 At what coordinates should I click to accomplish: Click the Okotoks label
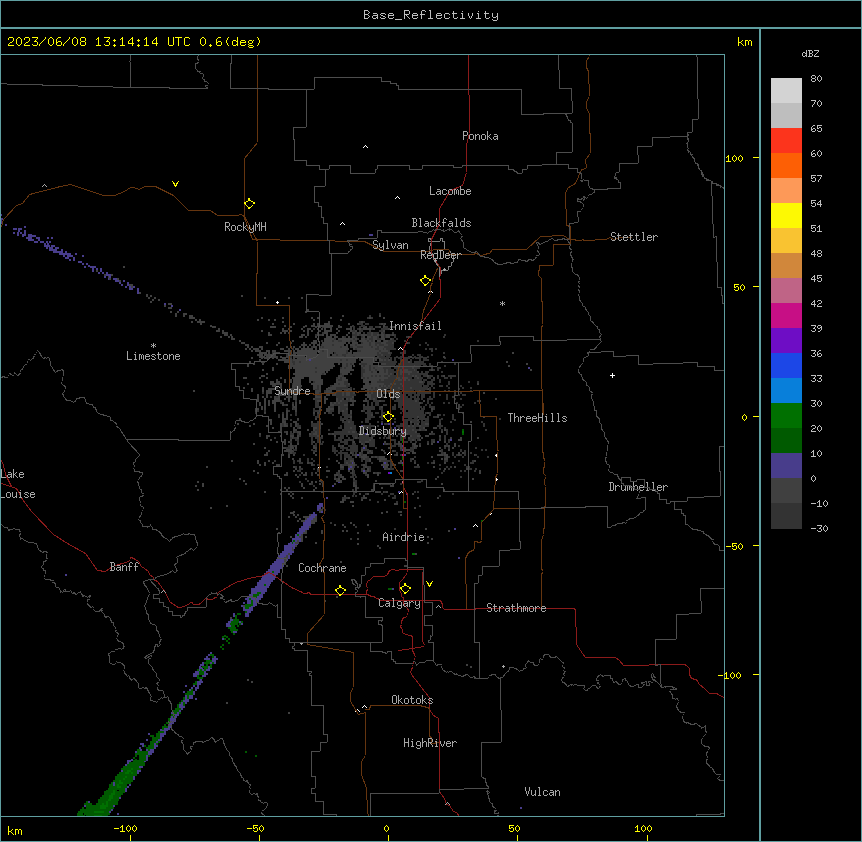point(412,700)
